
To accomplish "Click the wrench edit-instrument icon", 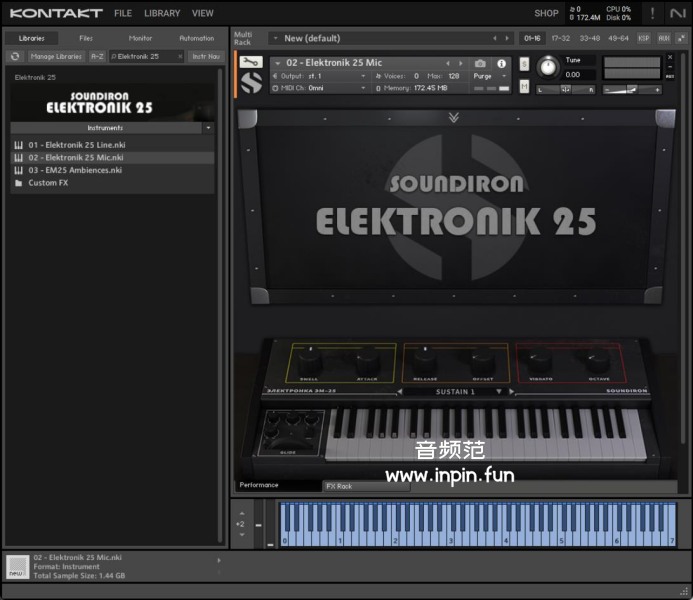I will pos(249,62).
